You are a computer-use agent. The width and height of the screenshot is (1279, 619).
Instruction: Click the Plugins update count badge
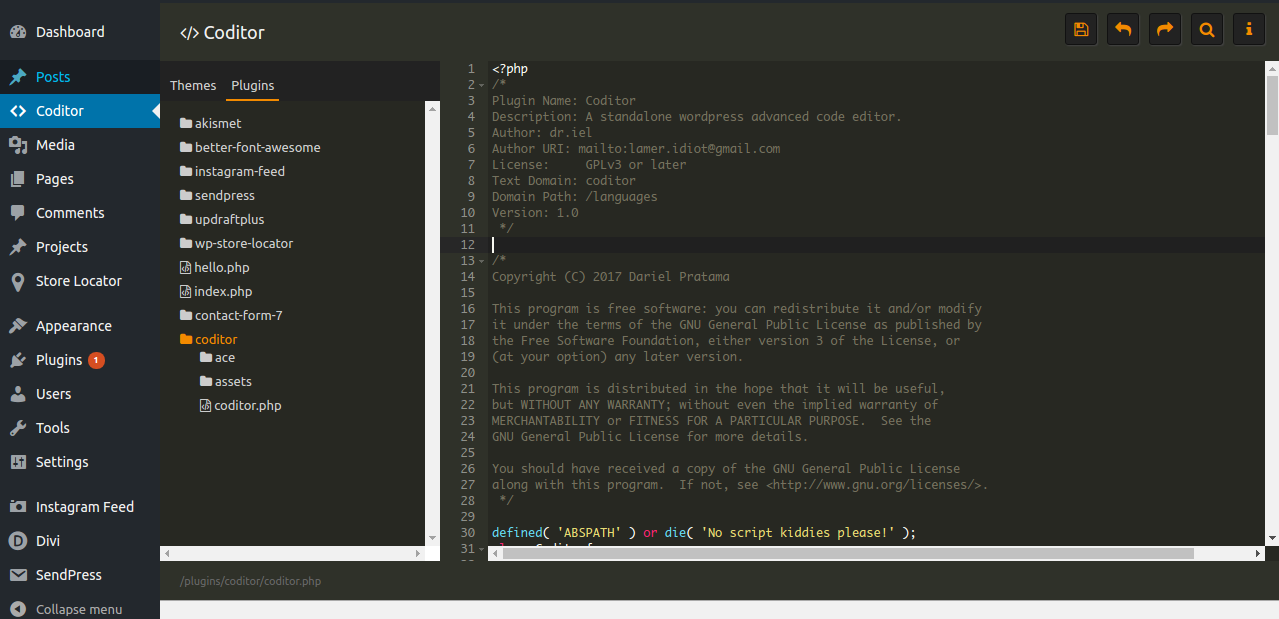(96, 360)
